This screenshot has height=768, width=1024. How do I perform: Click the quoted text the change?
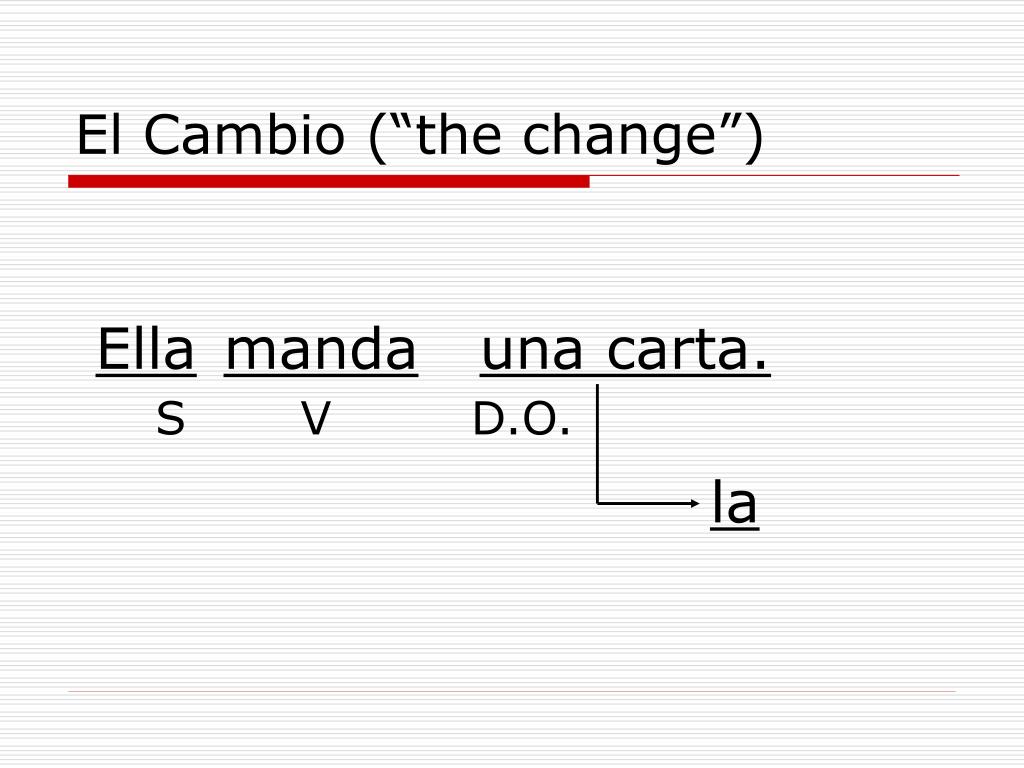coord(568,136)
